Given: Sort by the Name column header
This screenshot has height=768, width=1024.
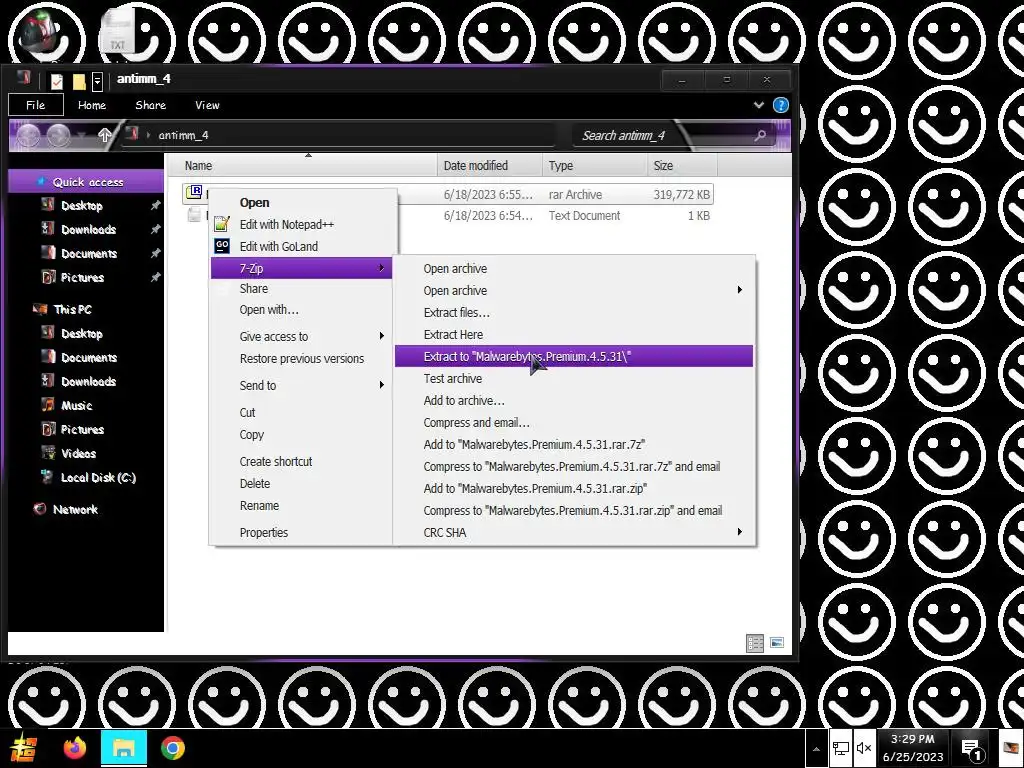Looking at the screenshot, I should [x=303, y=165].
